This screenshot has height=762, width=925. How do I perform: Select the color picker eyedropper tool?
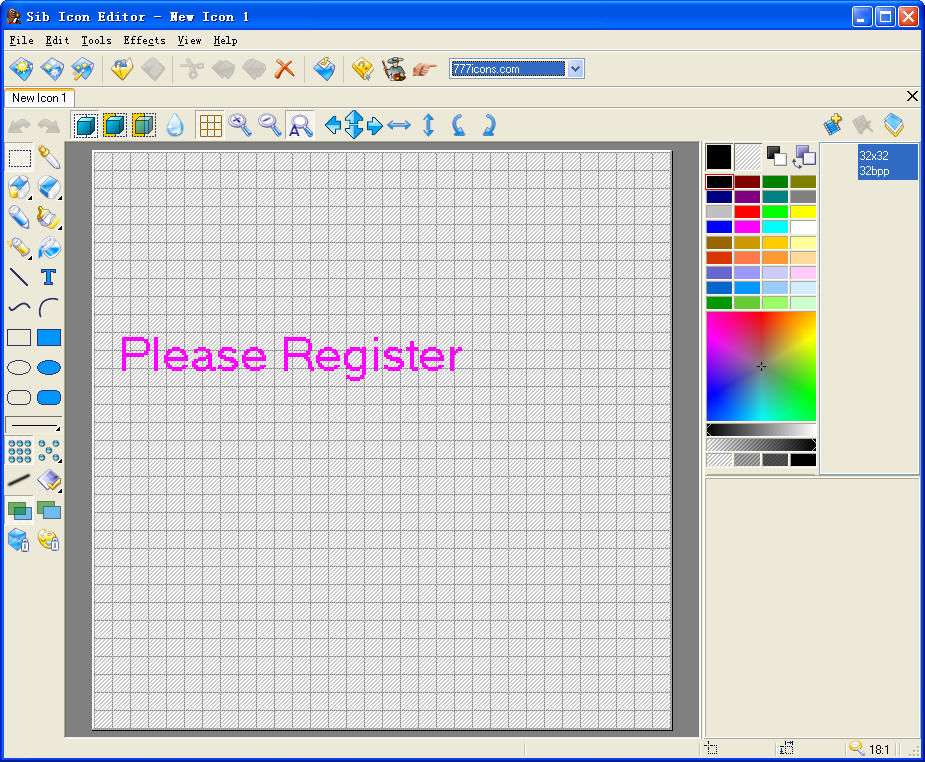(x=48, y=157)
